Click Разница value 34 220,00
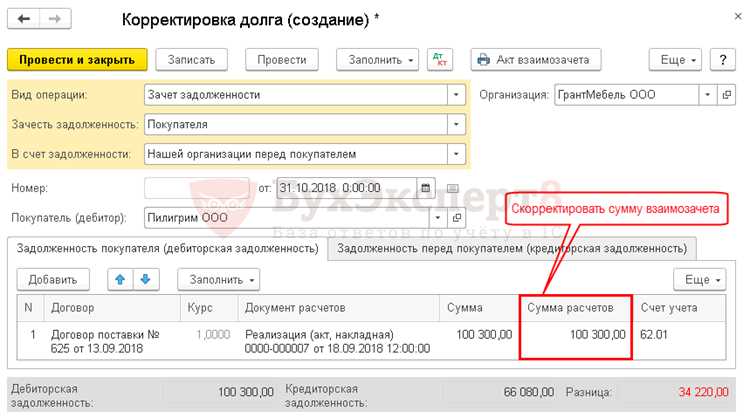 coord(703,393)
